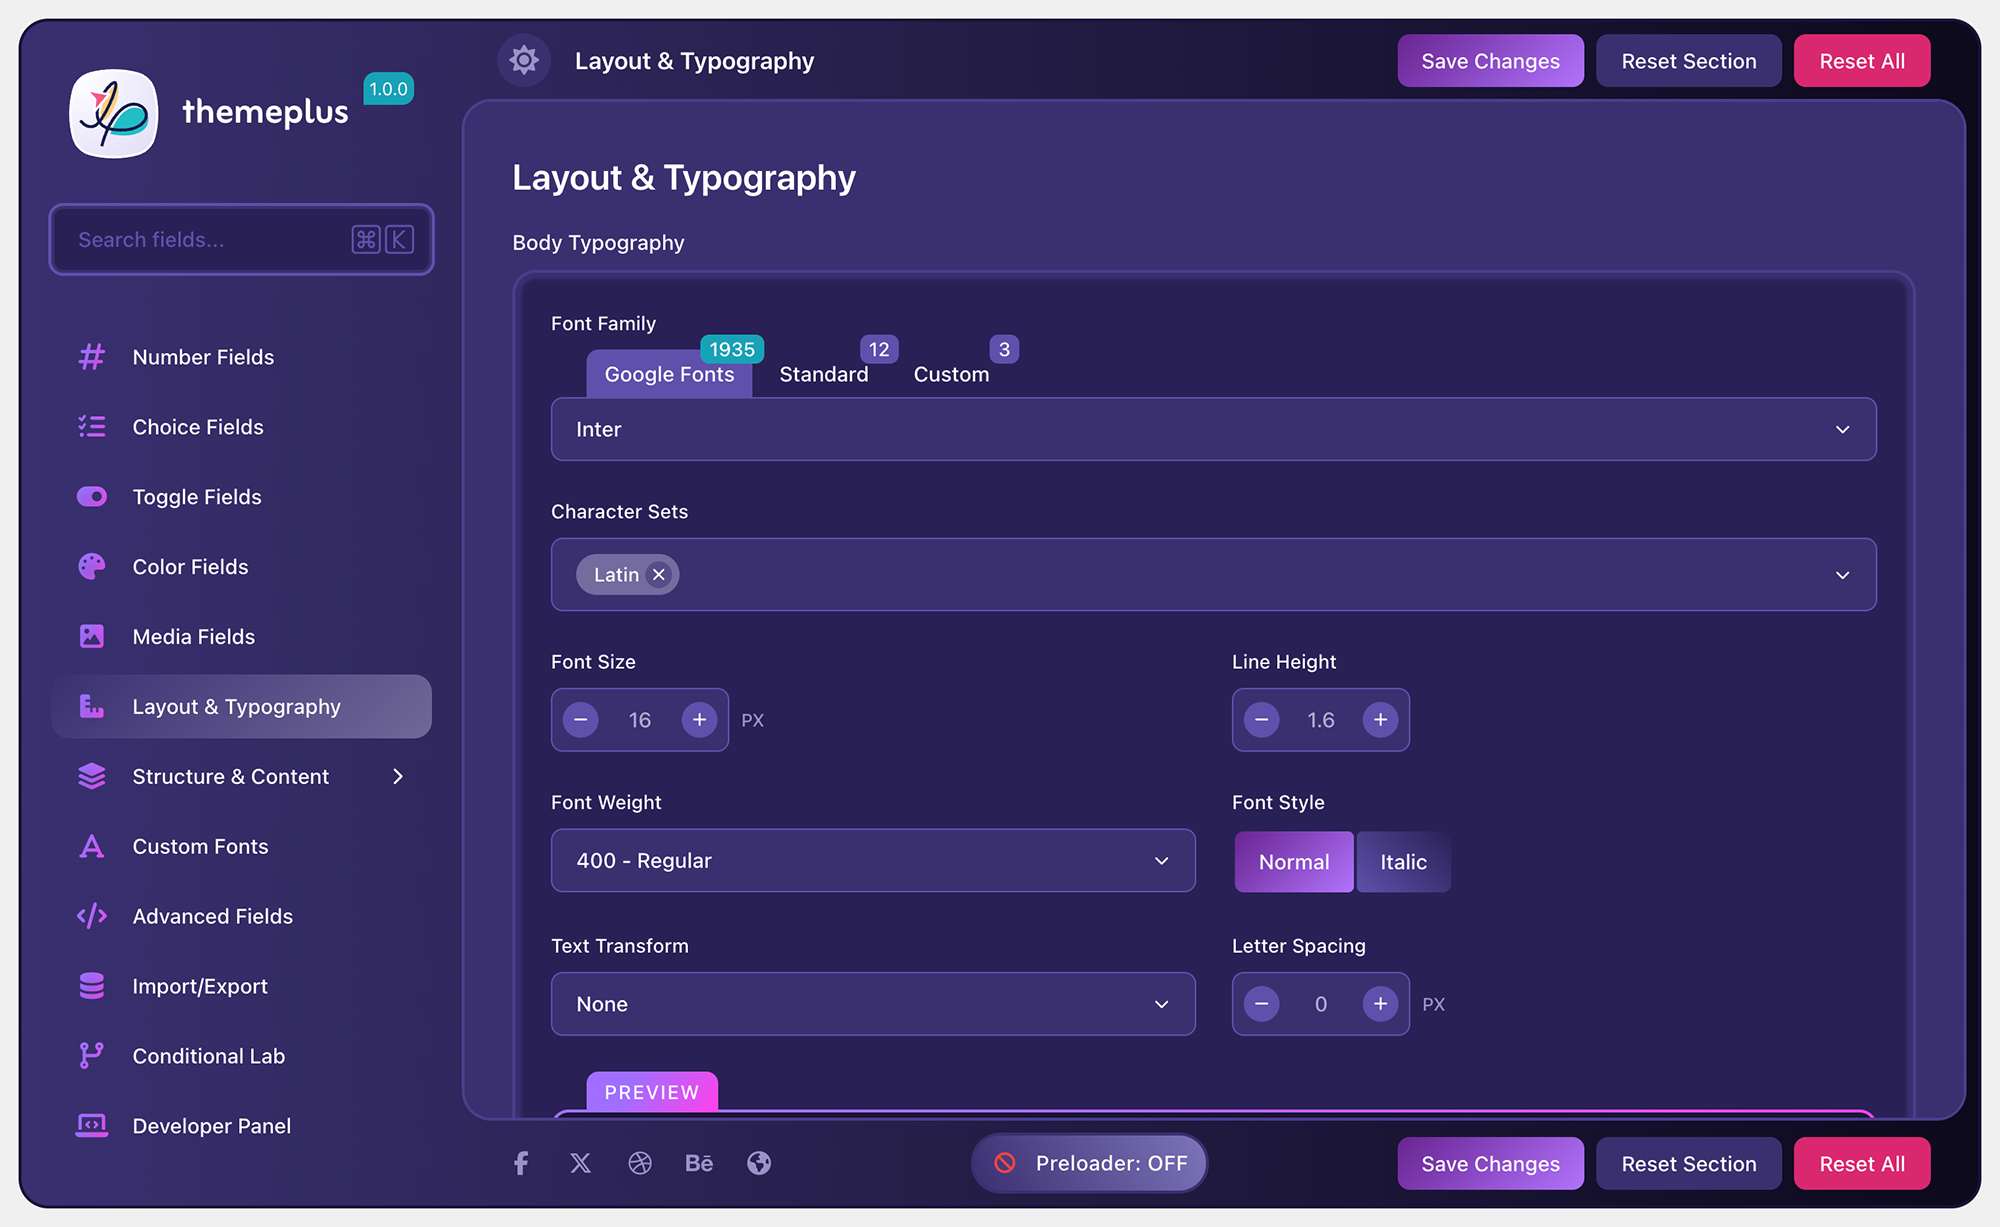The width and height of the screenshot is (2000, 1227).
Task: Switch to the Google Fonts tab
Action: pyautogui.click(x=669, y=374)
